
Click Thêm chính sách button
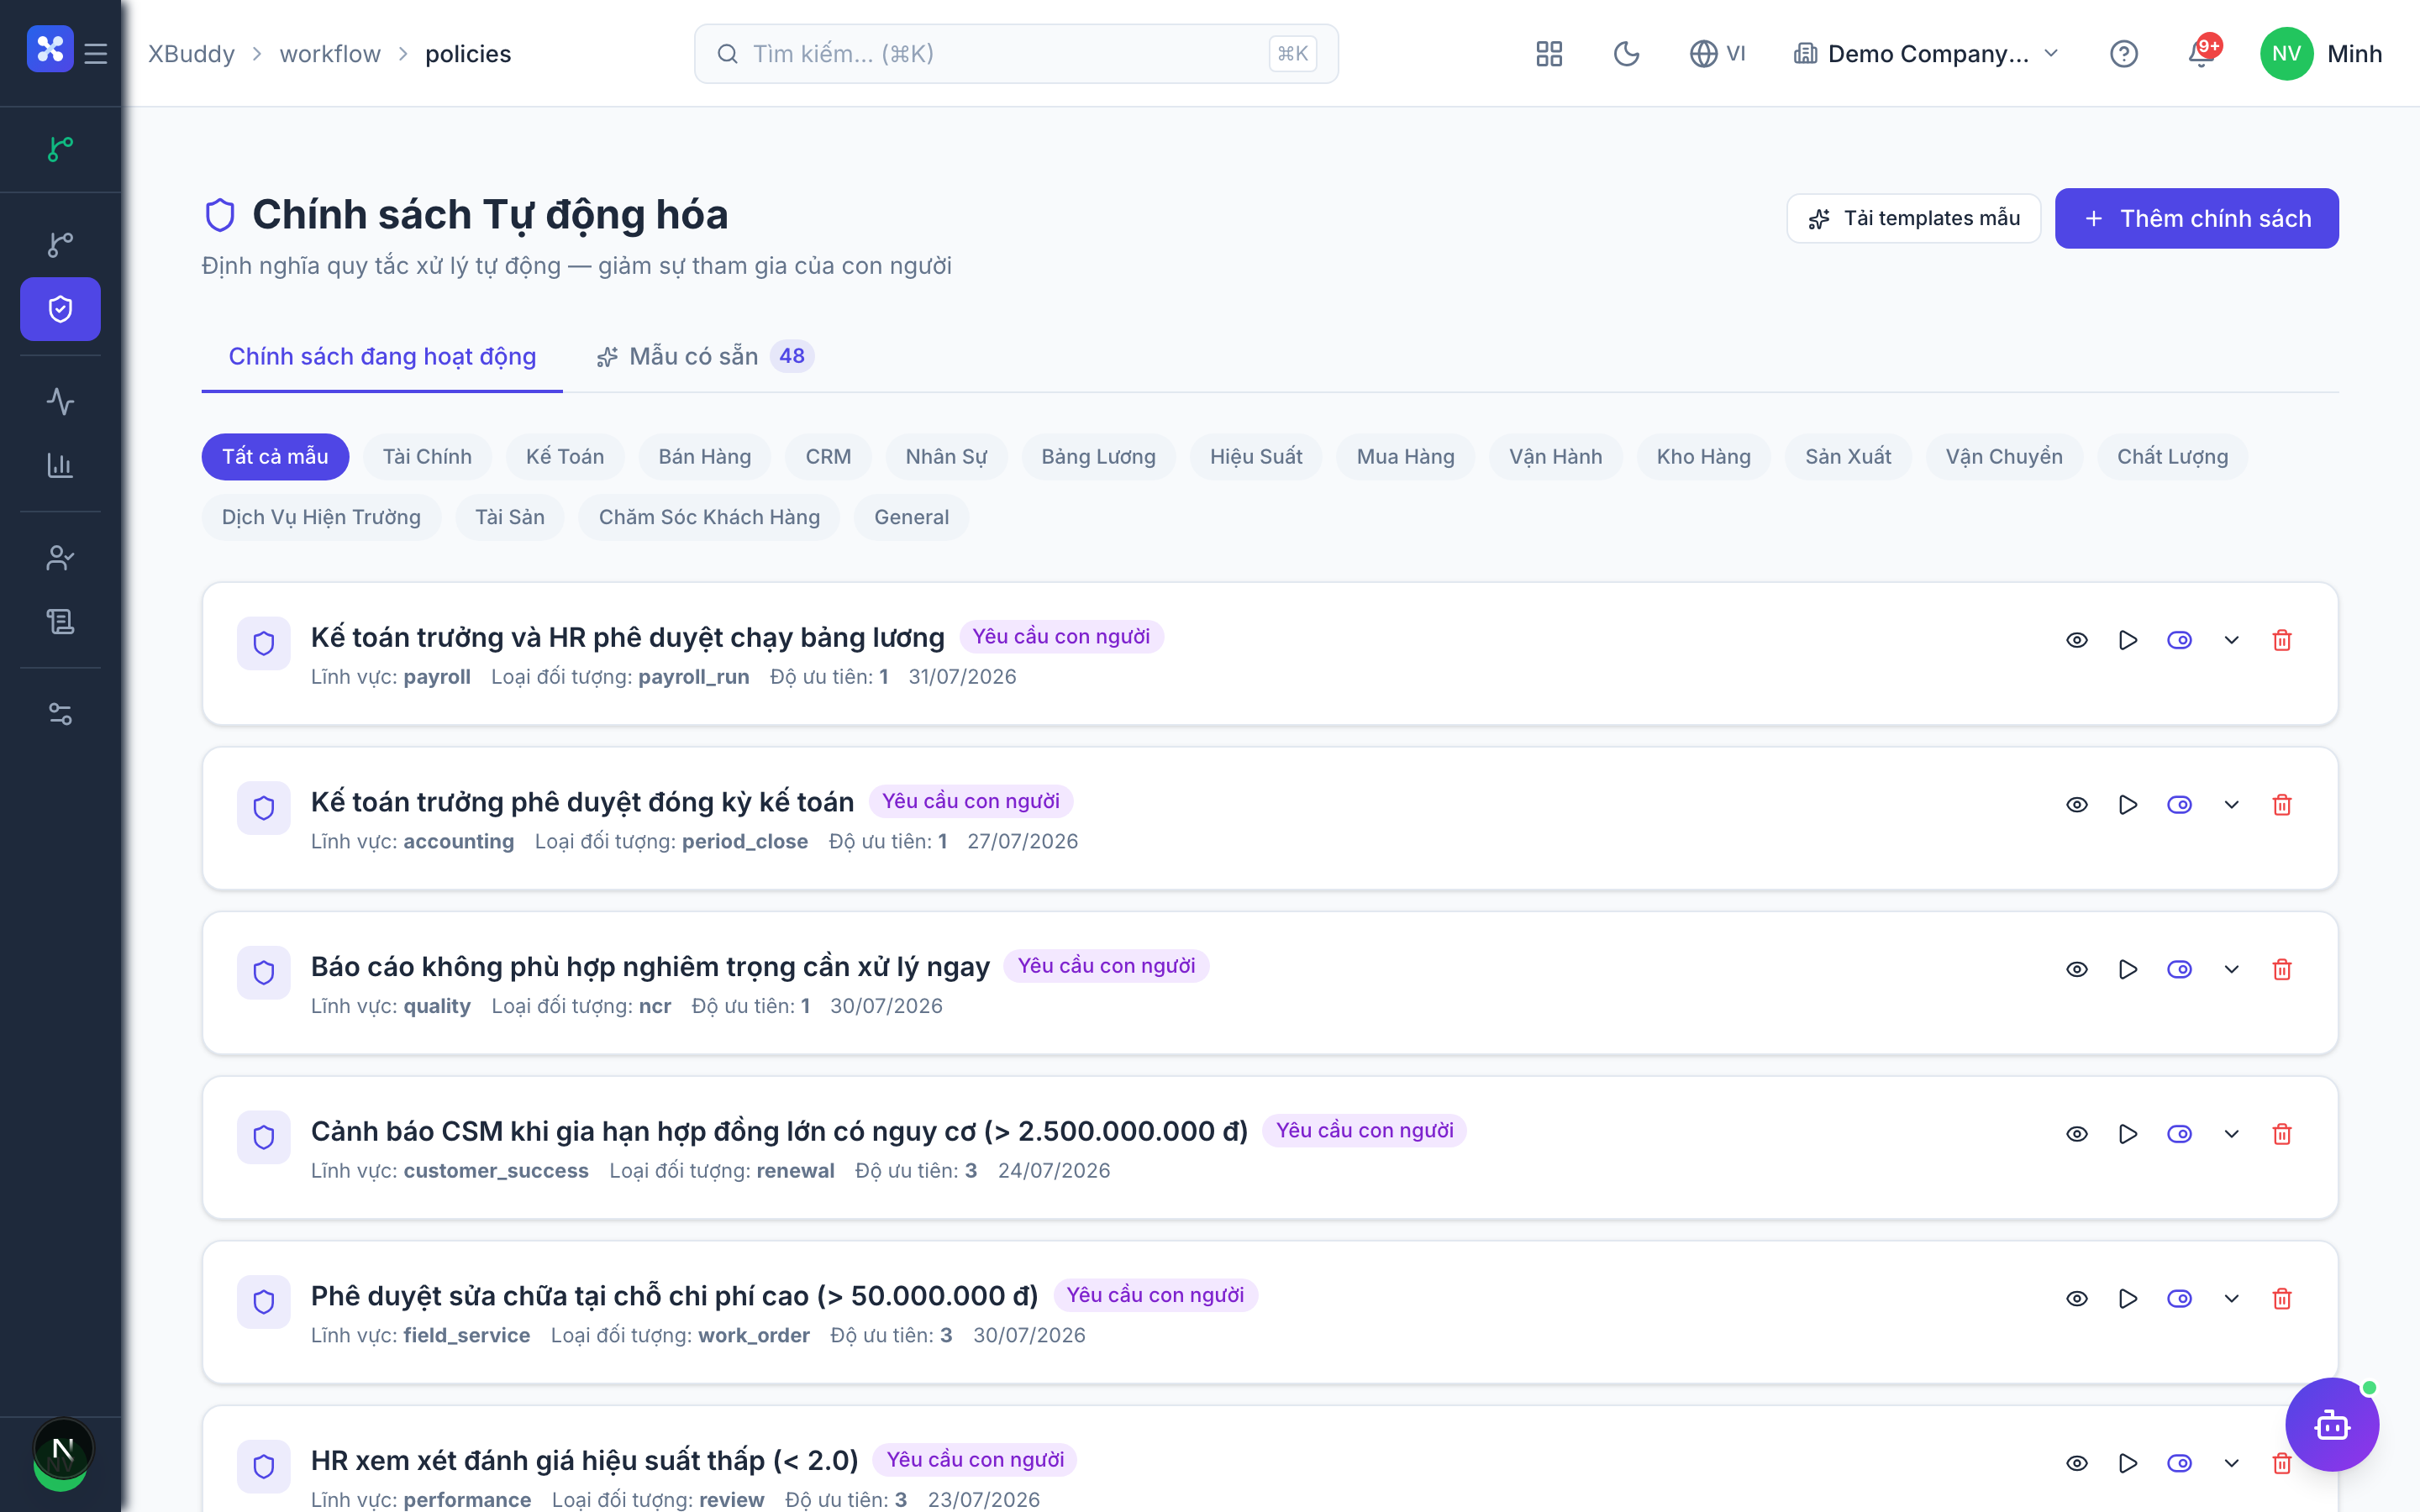(2196, 219)
